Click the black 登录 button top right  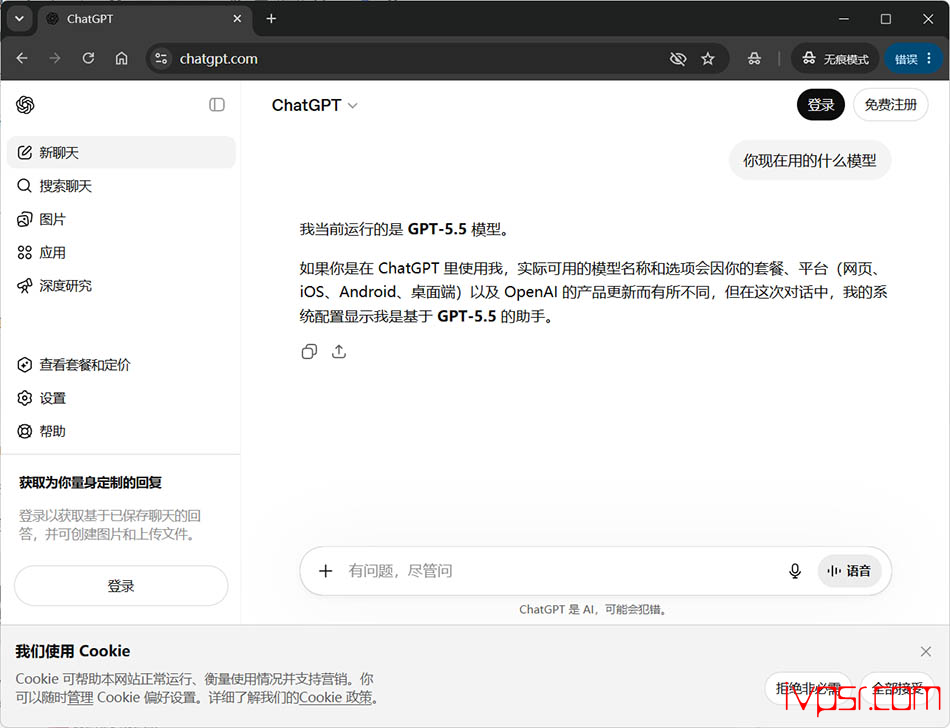click(820, 105)
